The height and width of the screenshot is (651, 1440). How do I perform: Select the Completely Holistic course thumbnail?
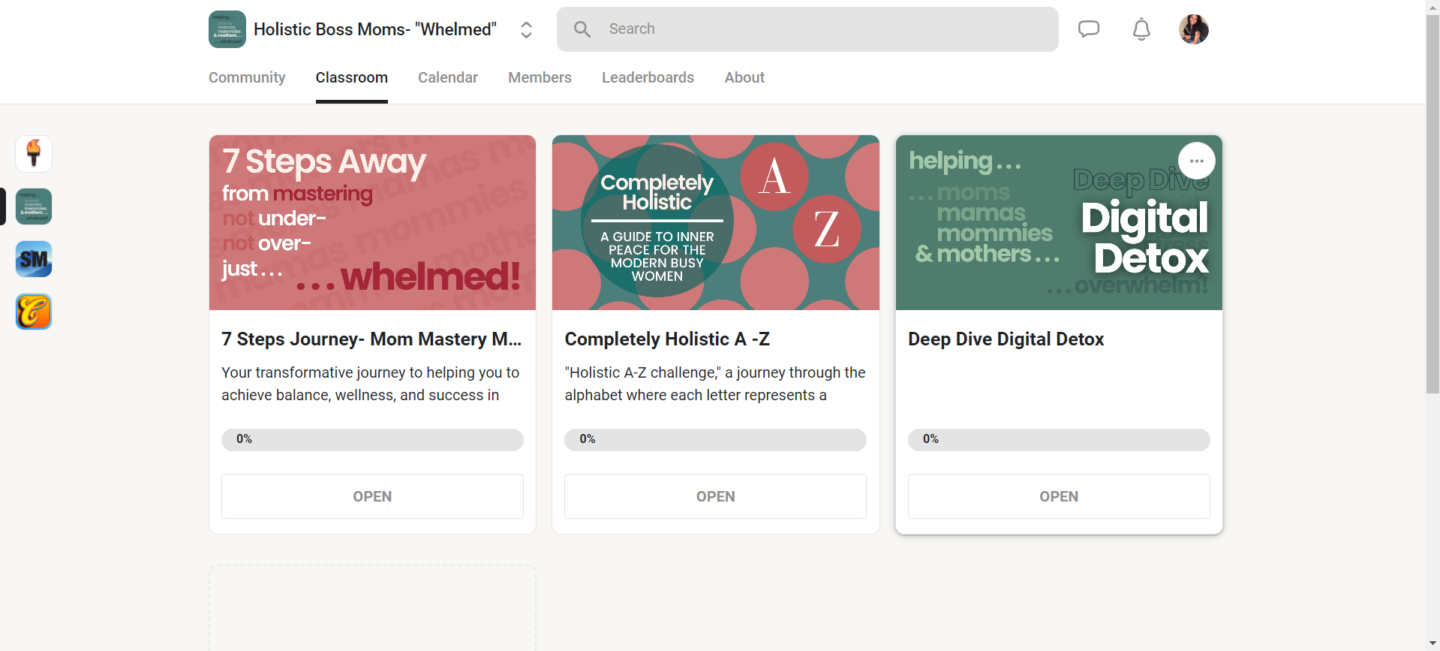(716, 223)
